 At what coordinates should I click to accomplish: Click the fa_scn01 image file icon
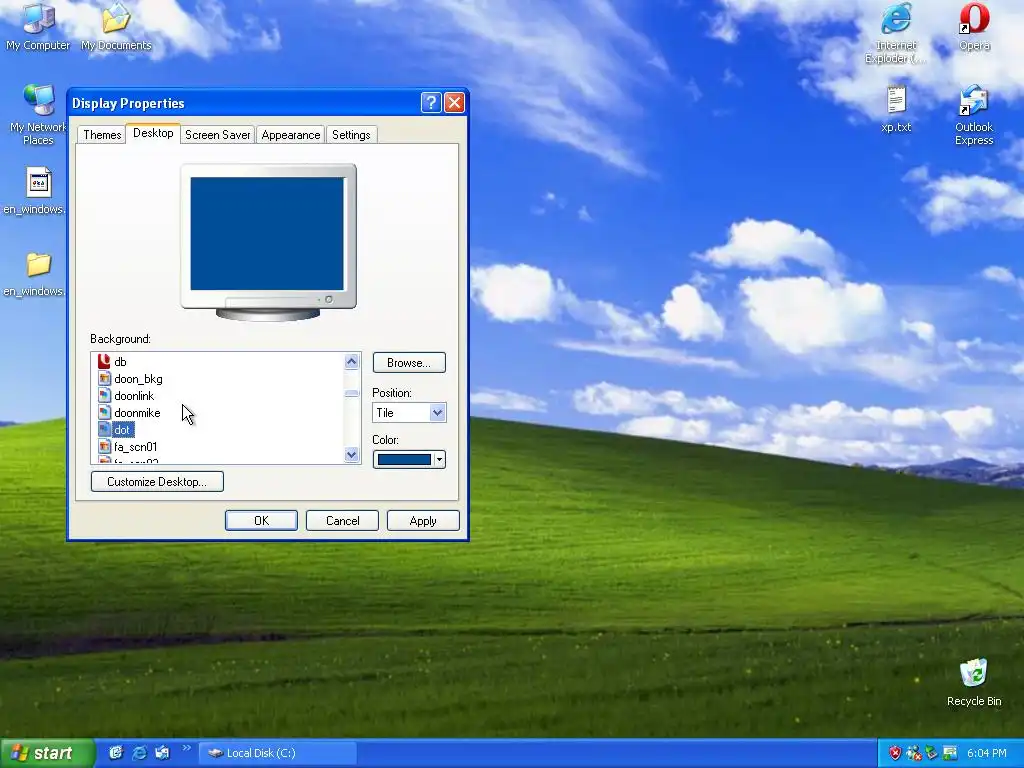[104, 446]
